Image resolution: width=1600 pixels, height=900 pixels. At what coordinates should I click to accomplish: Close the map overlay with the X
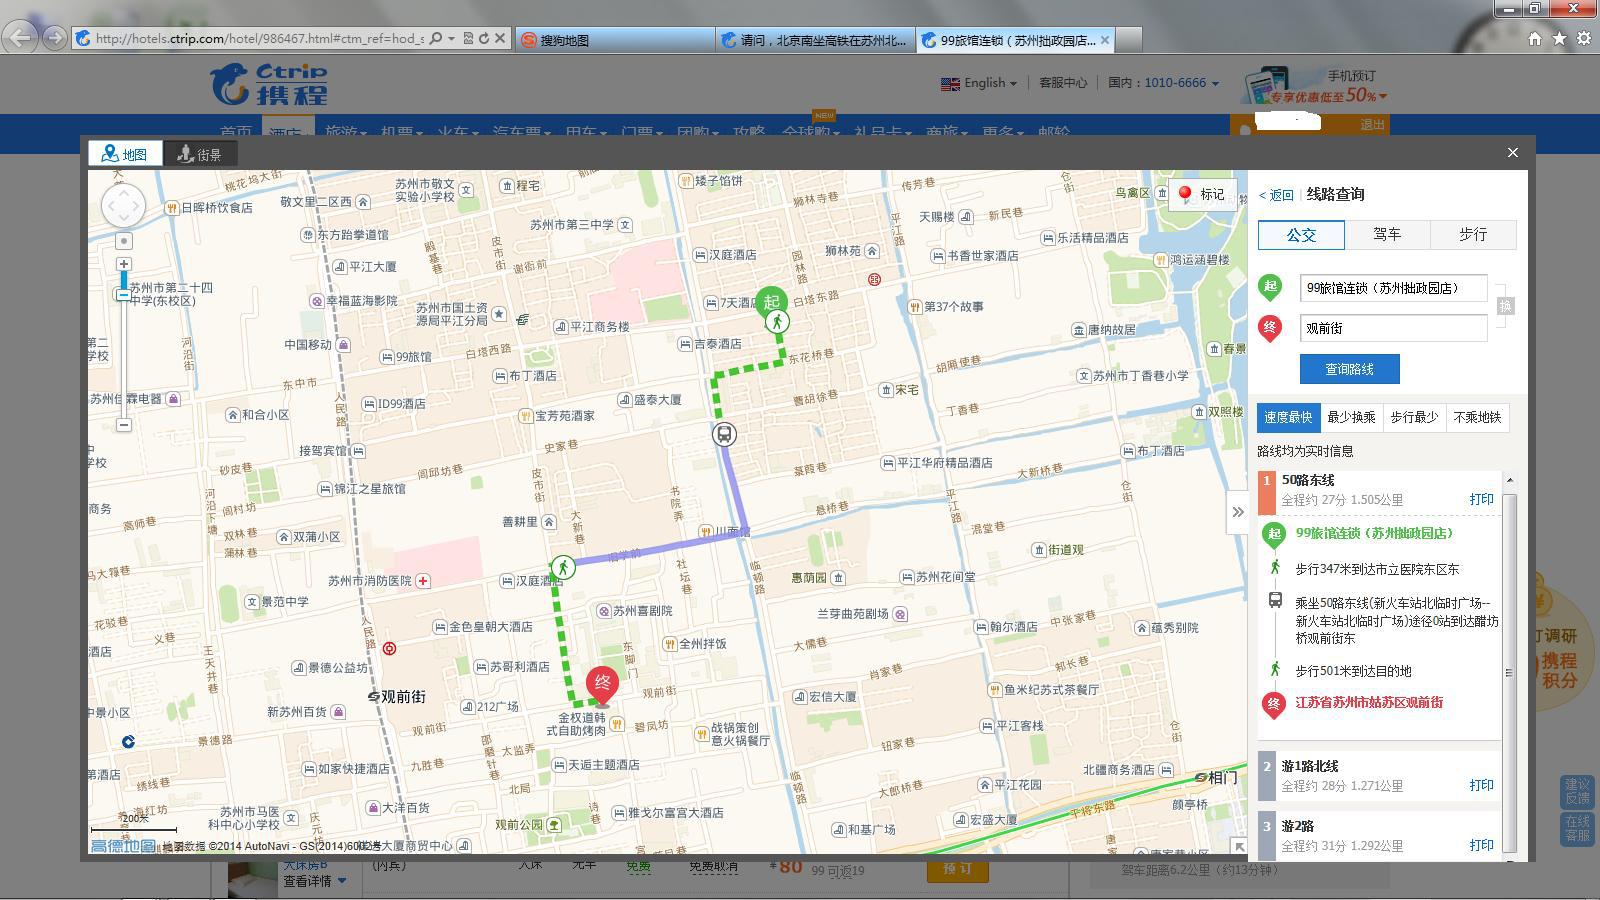1512,153
